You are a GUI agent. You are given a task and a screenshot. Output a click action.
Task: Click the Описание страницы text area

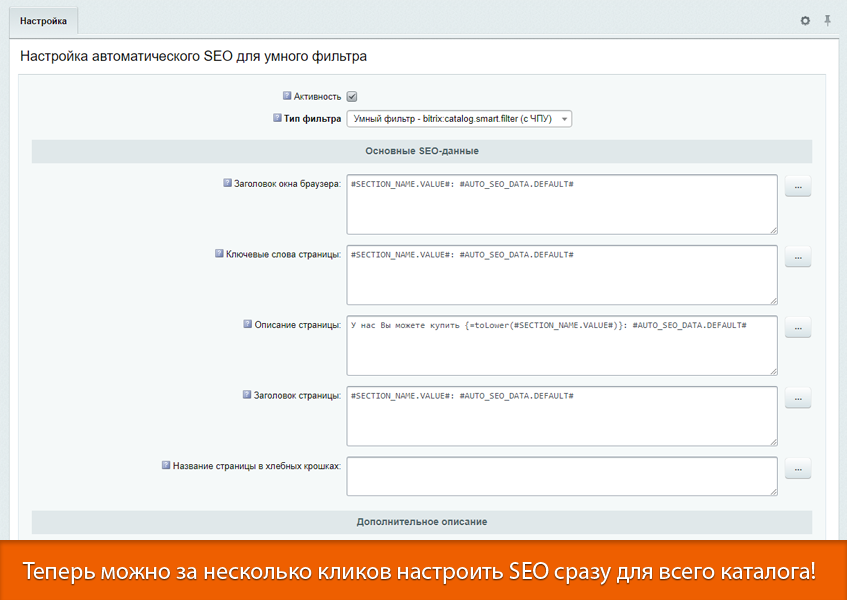coord(560,345)
